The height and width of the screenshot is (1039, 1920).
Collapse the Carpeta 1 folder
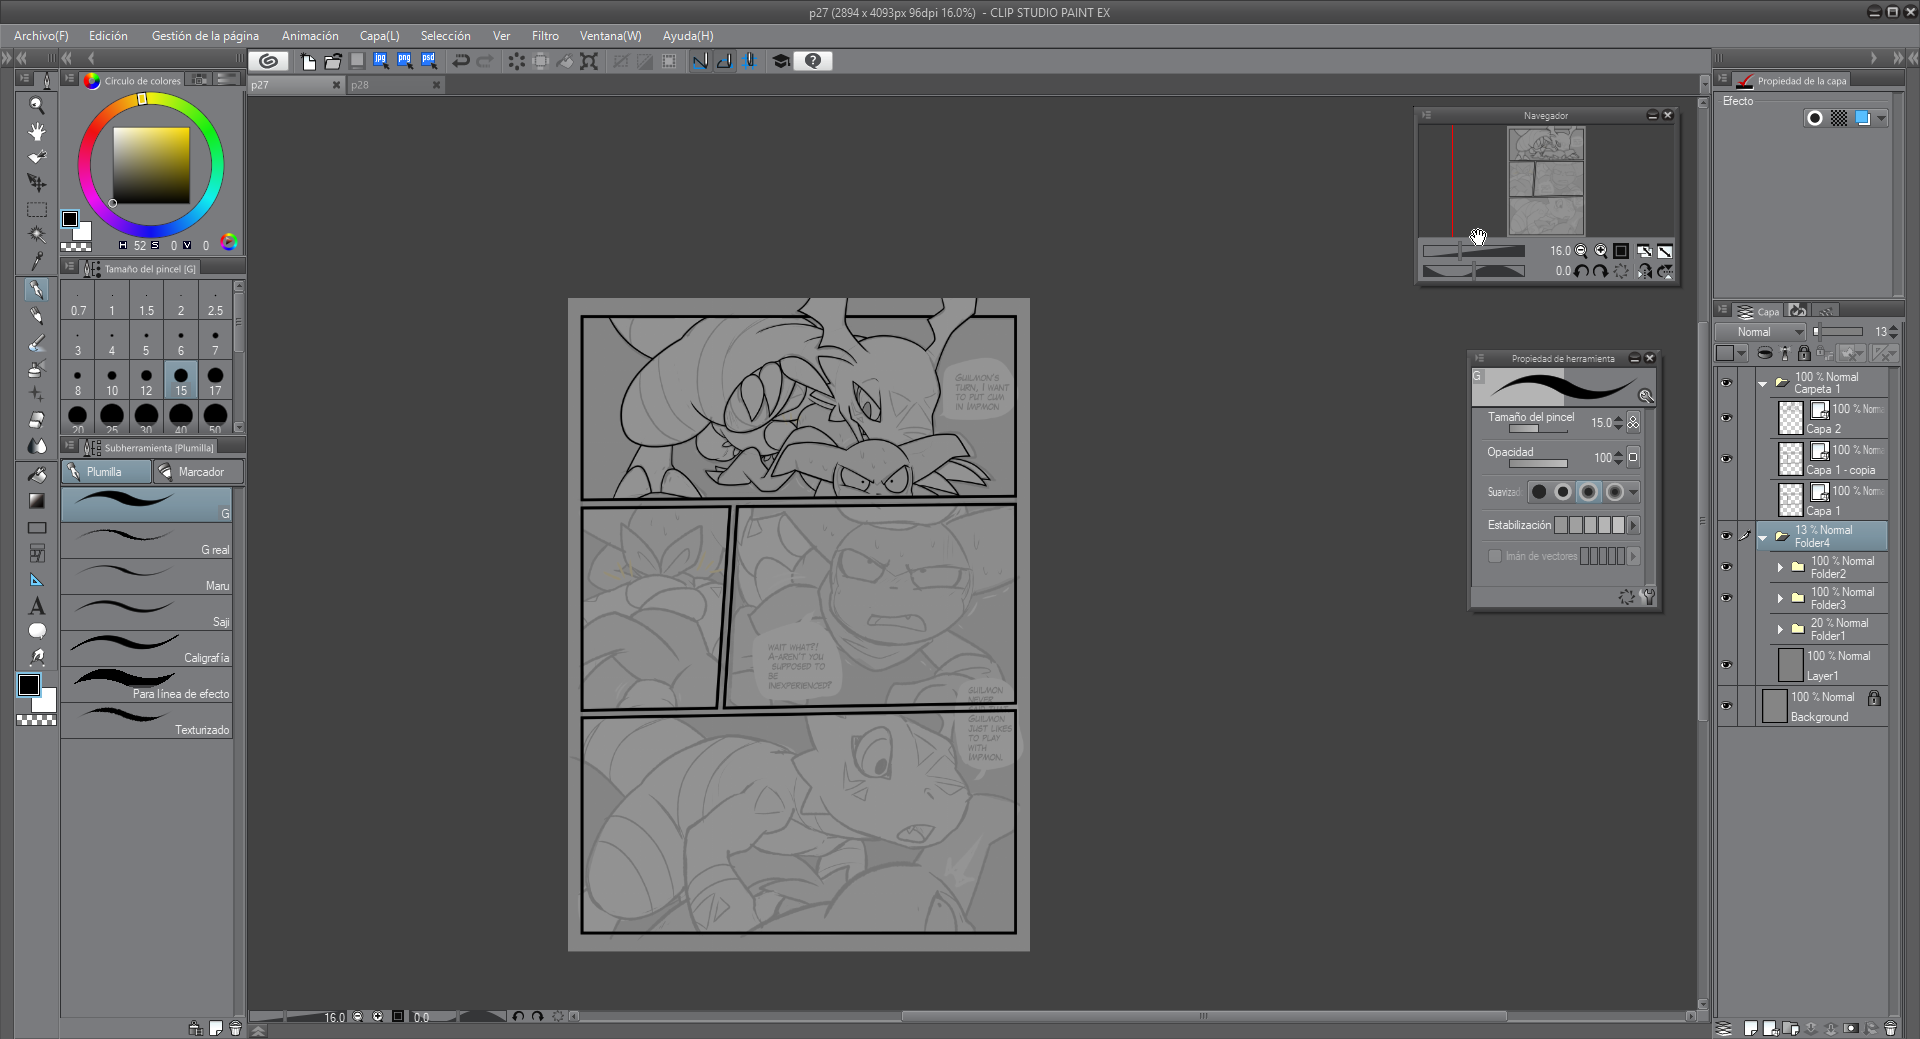tap(1763, 383)
